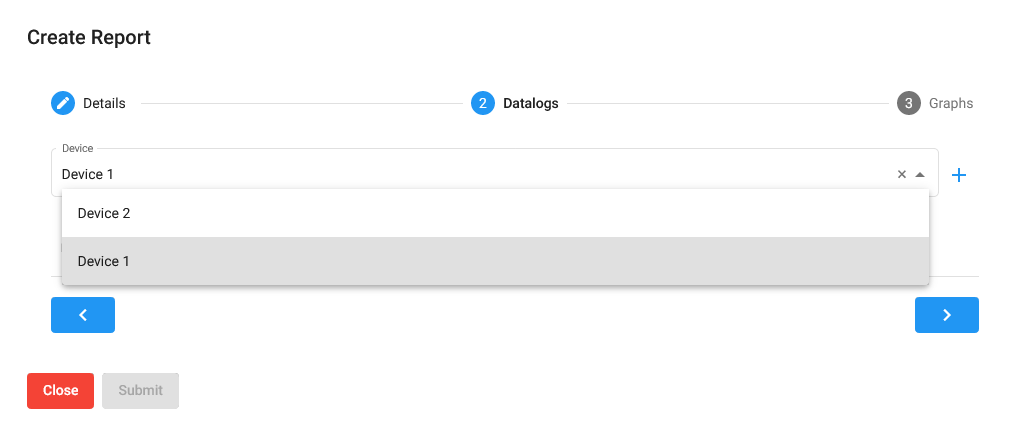Click connector line between Datalogs and Graphs
1032x428 pixels.
728,103
